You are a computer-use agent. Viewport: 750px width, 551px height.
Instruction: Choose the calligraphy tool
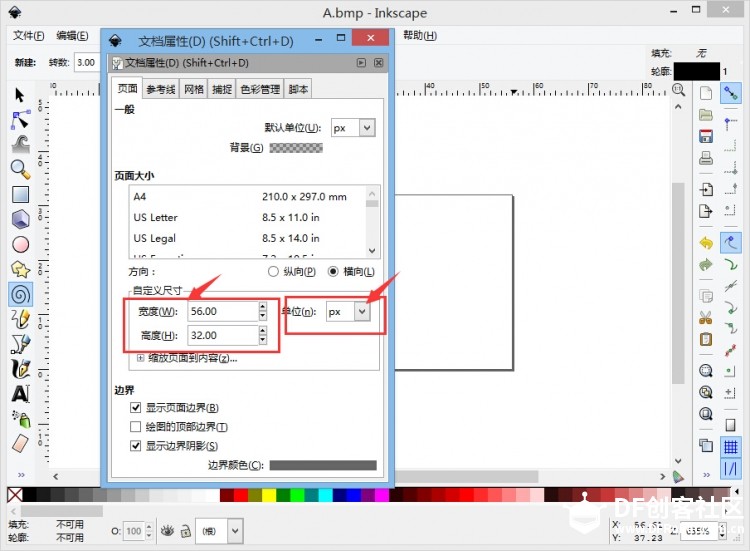click(20, 369)
